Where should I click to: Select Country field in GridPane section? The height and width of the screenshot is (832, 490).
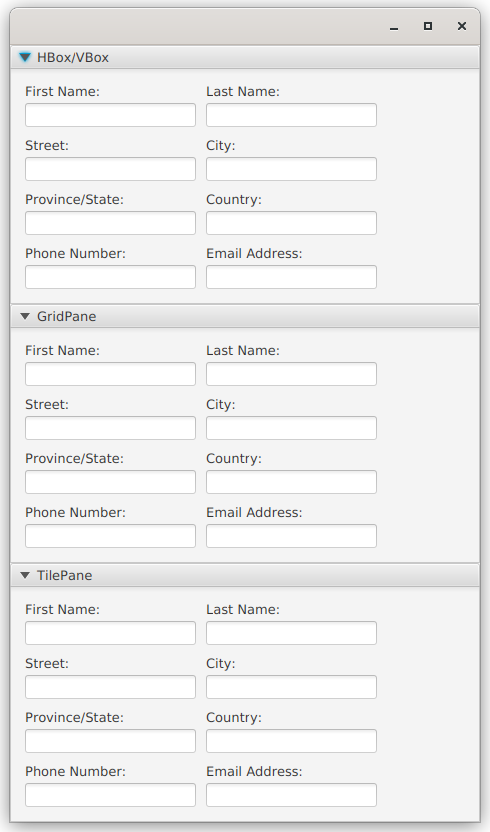pyautogui.click(x=291, y=482)
